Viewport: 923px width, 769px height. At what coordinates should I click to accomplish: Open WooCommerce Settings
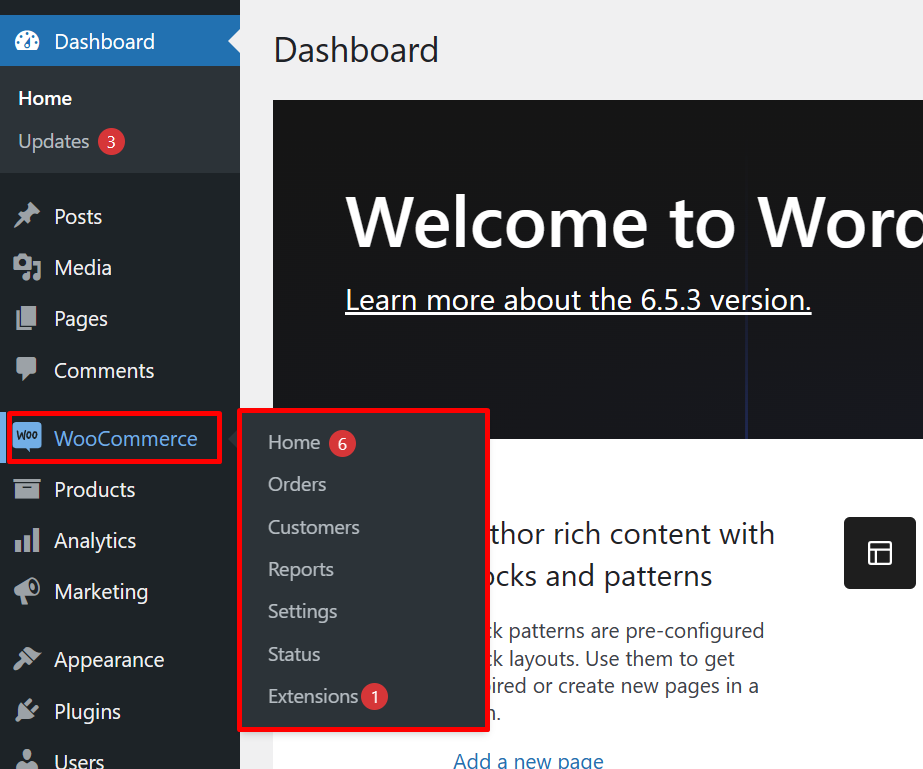303,612
